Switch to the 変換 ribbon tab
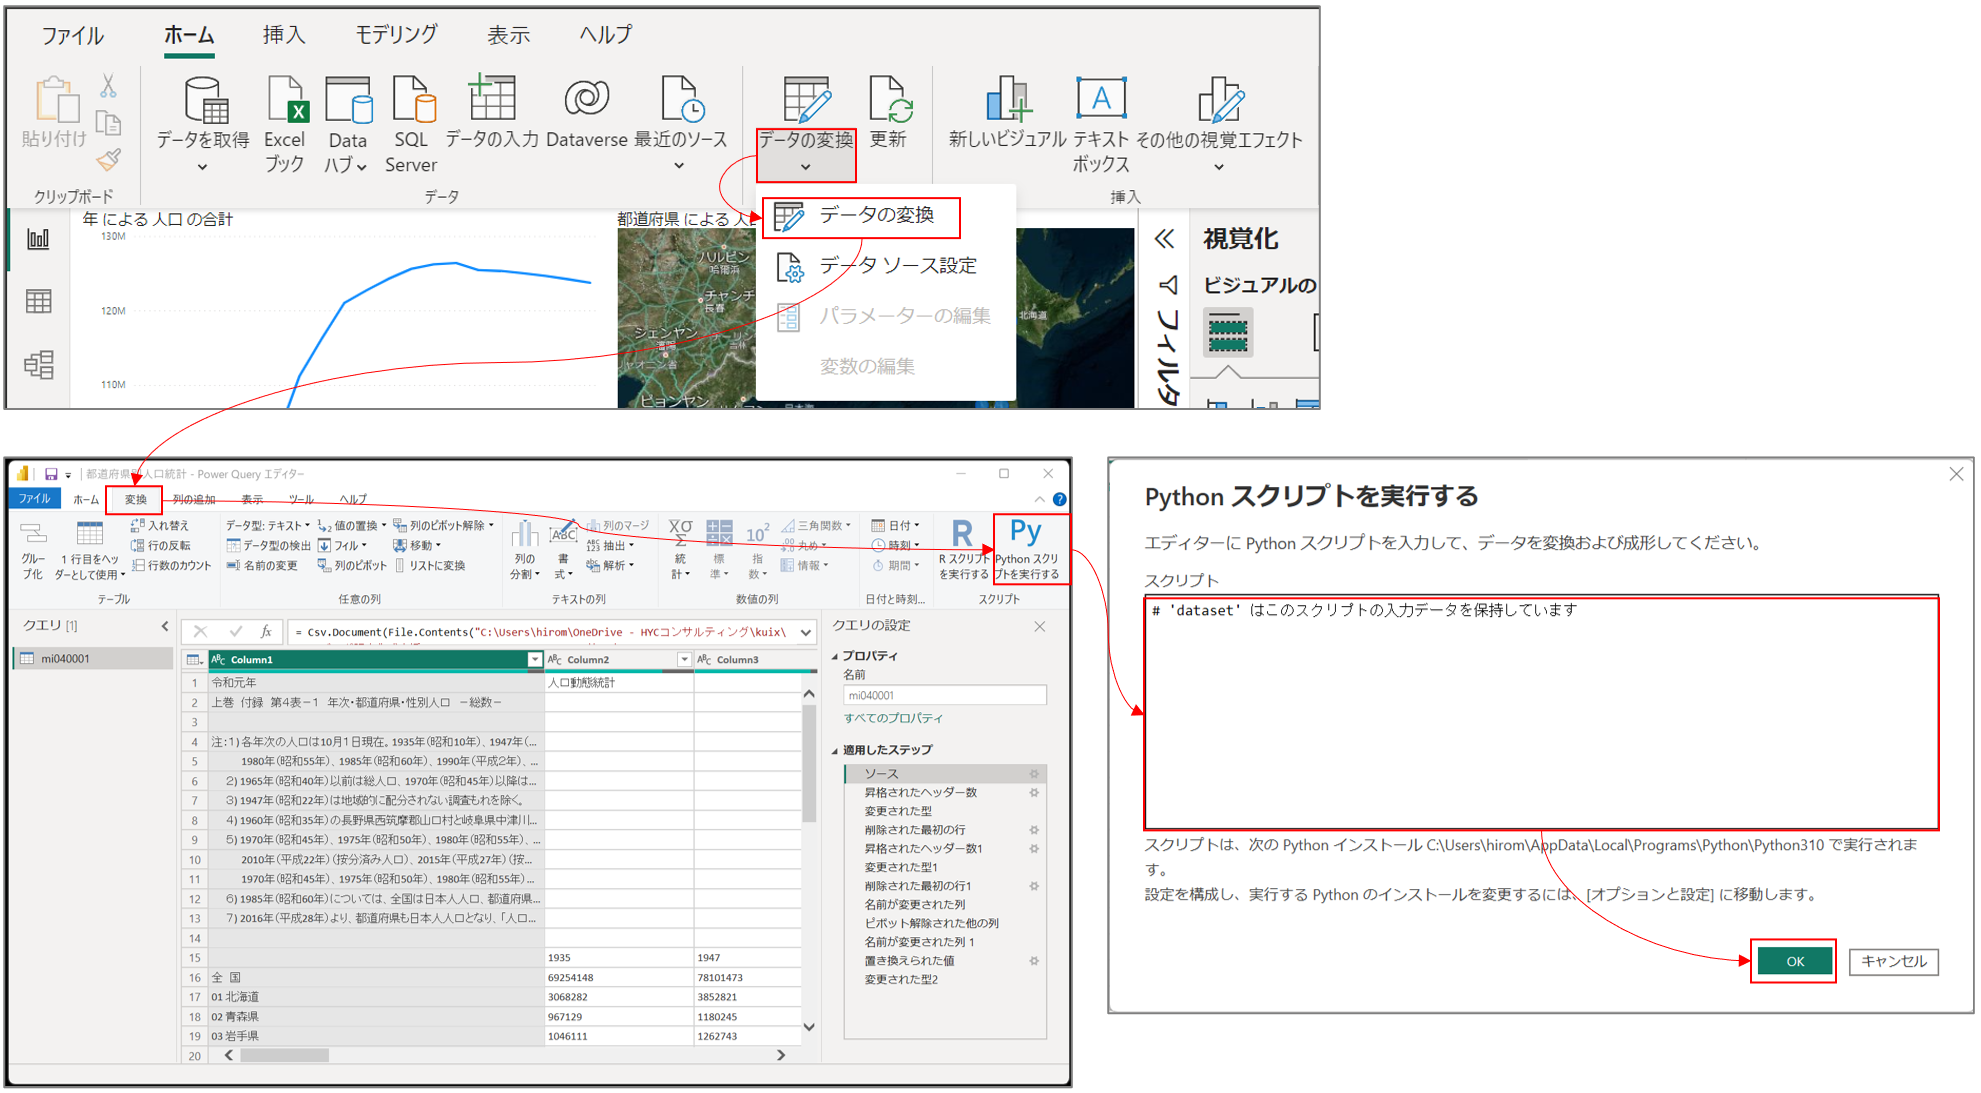 click(134, 499)
